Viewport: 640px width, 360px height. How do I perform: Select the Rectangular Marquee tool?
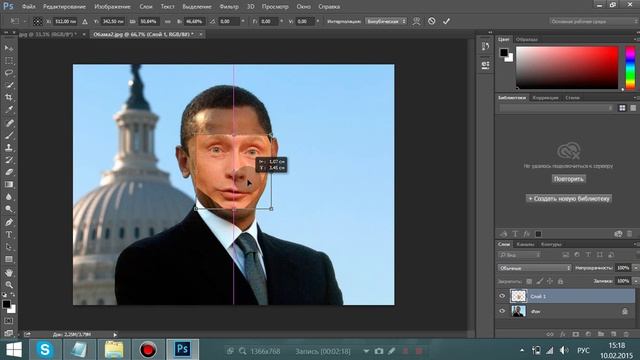(x=9, y=61)
